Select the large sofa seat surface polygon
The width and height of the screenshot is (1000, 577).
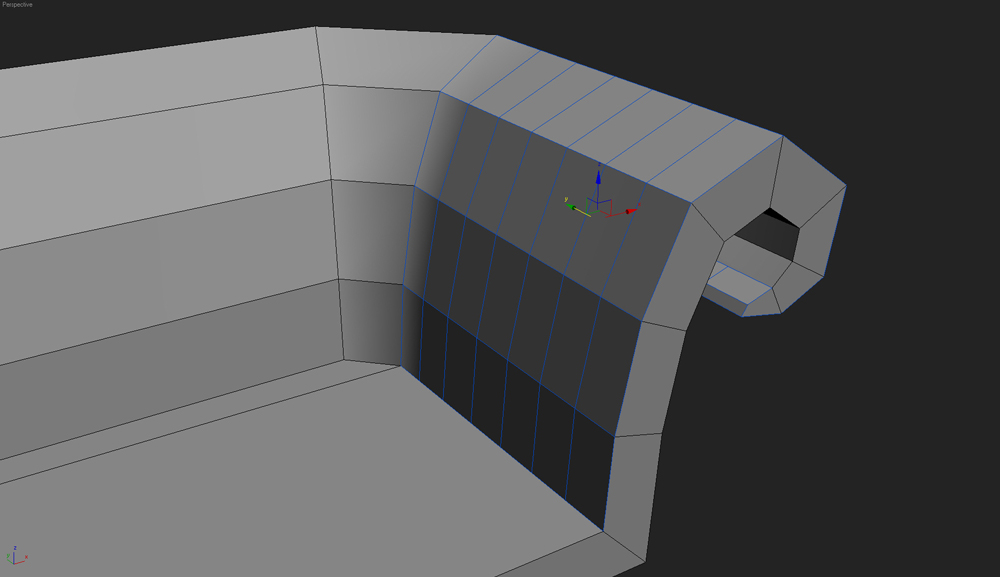(300, 480)
